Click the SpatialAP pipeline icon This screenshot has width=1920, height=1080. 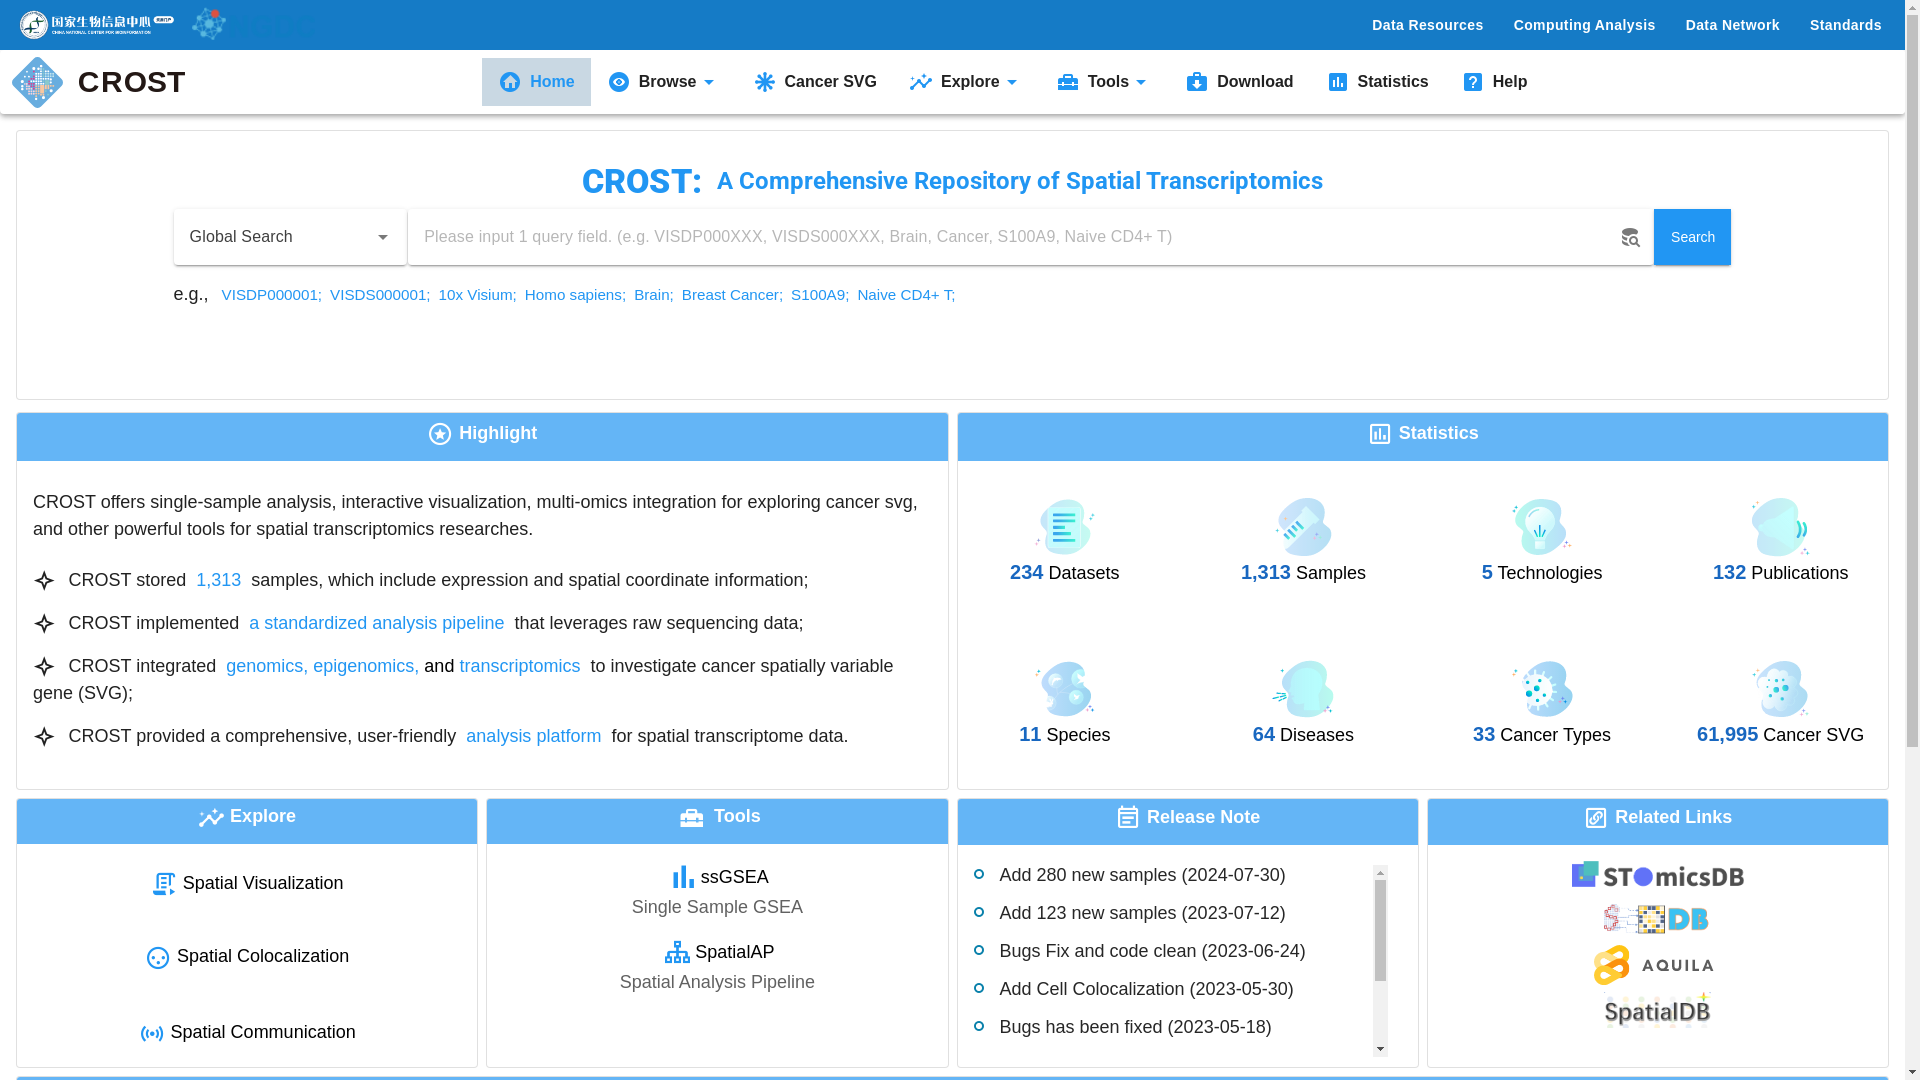tap(677, 952)
